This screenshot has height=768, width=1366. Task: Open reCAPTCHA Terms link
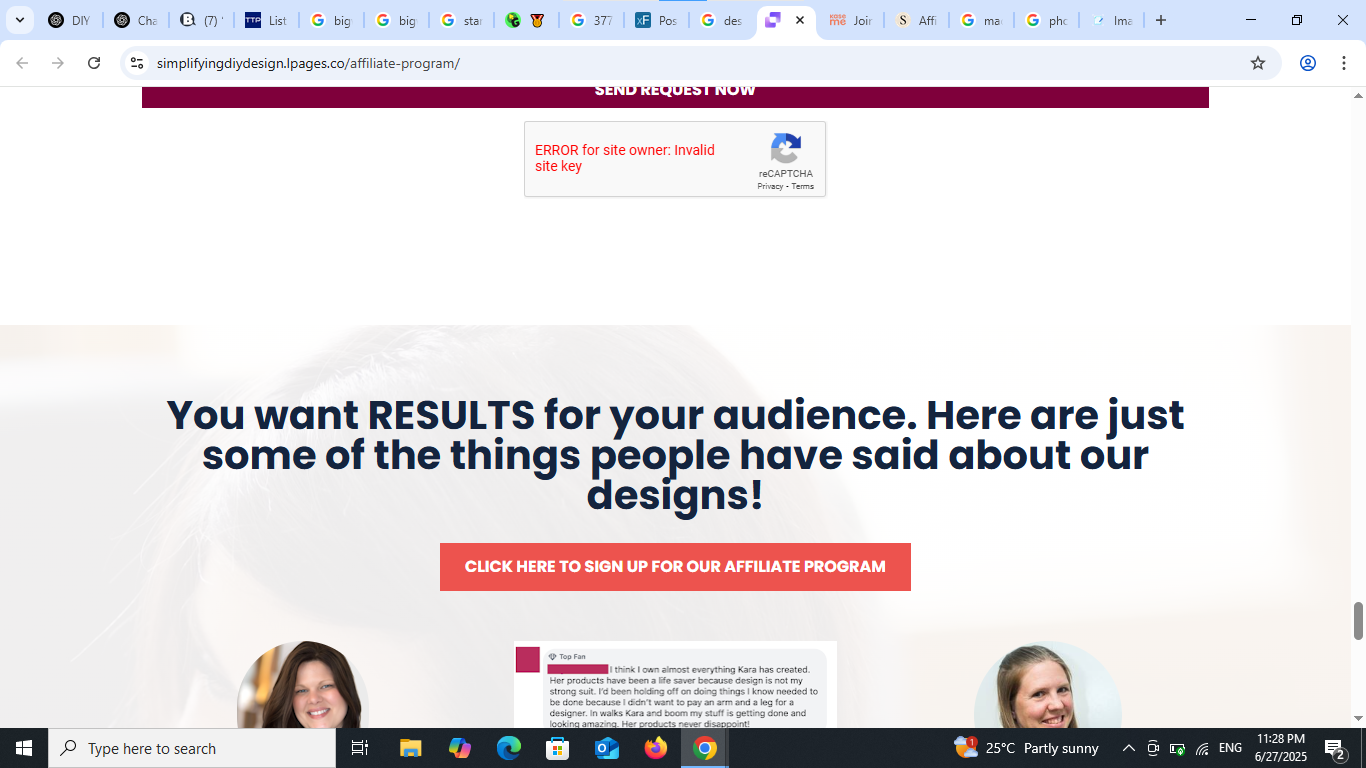pos(803,186)
